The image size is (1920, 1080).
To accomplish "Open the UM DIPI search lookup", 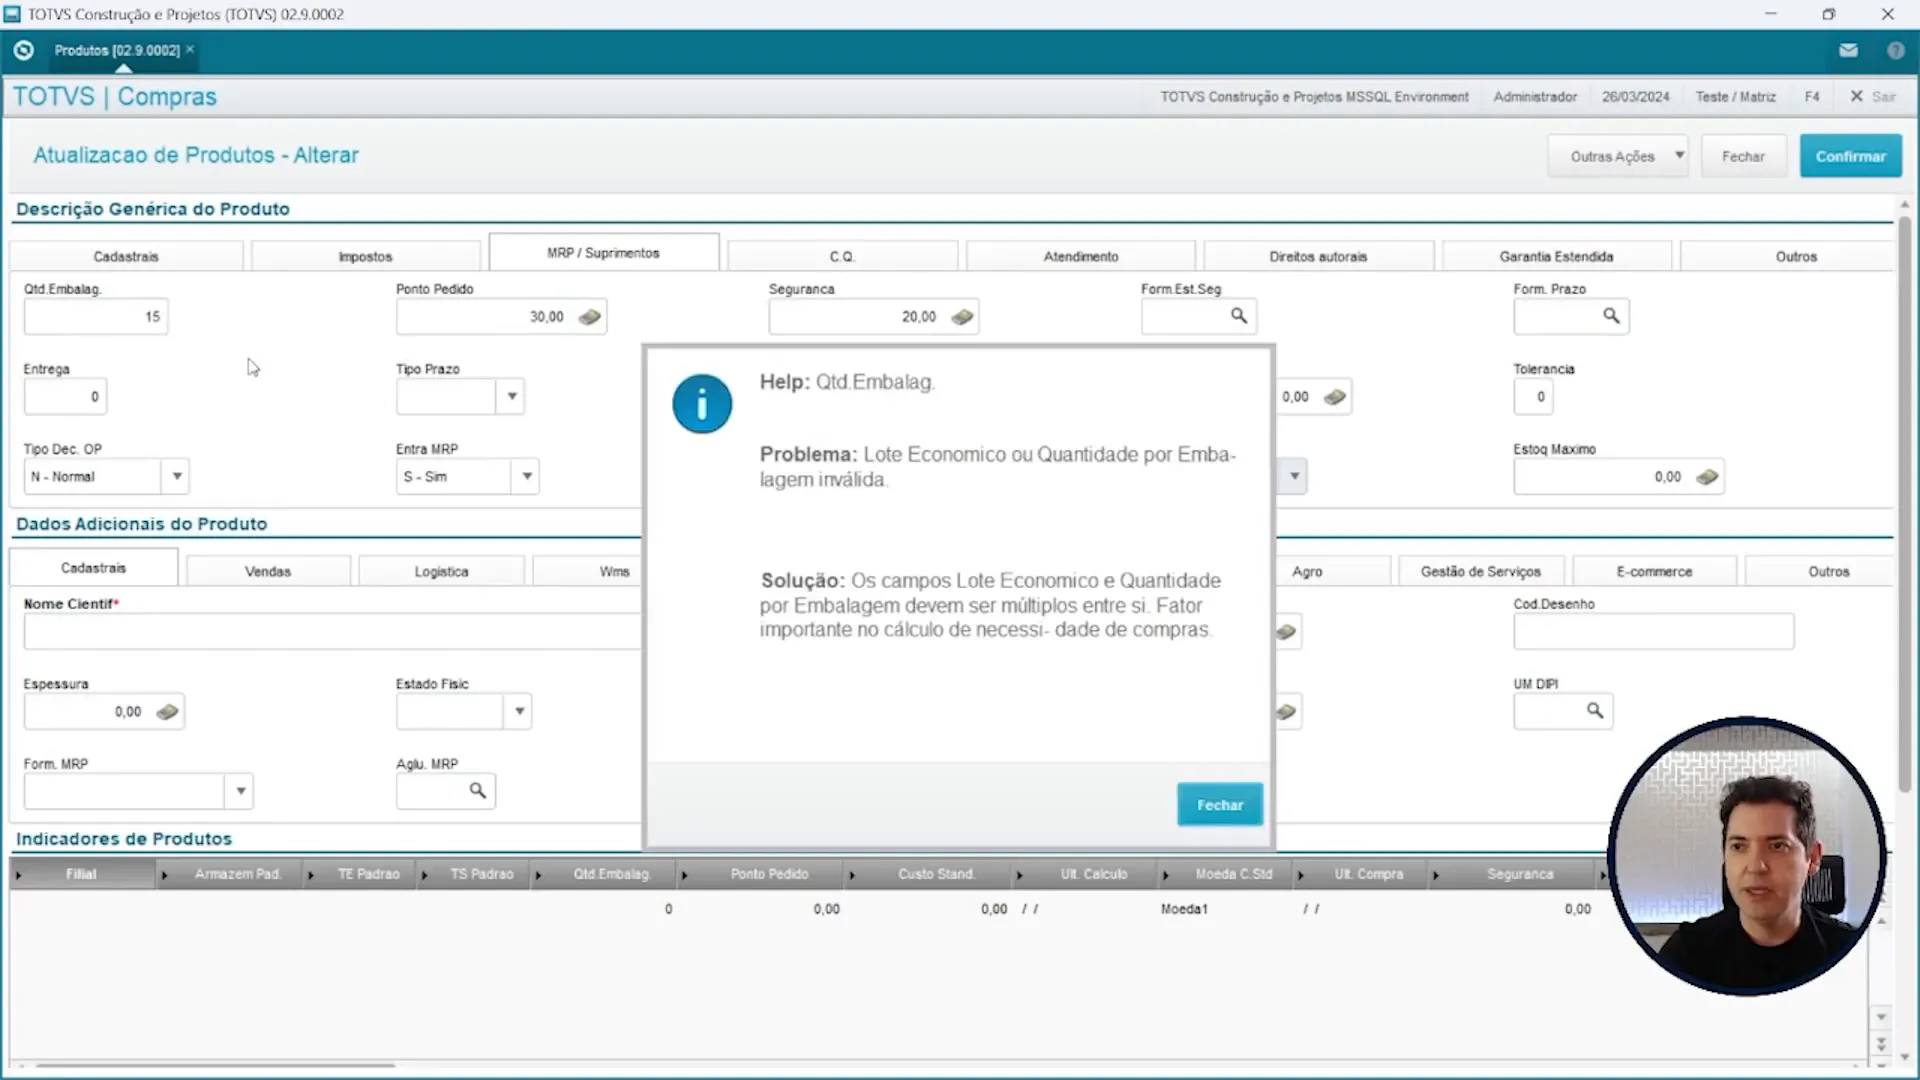I will (x=1594, y=711).
